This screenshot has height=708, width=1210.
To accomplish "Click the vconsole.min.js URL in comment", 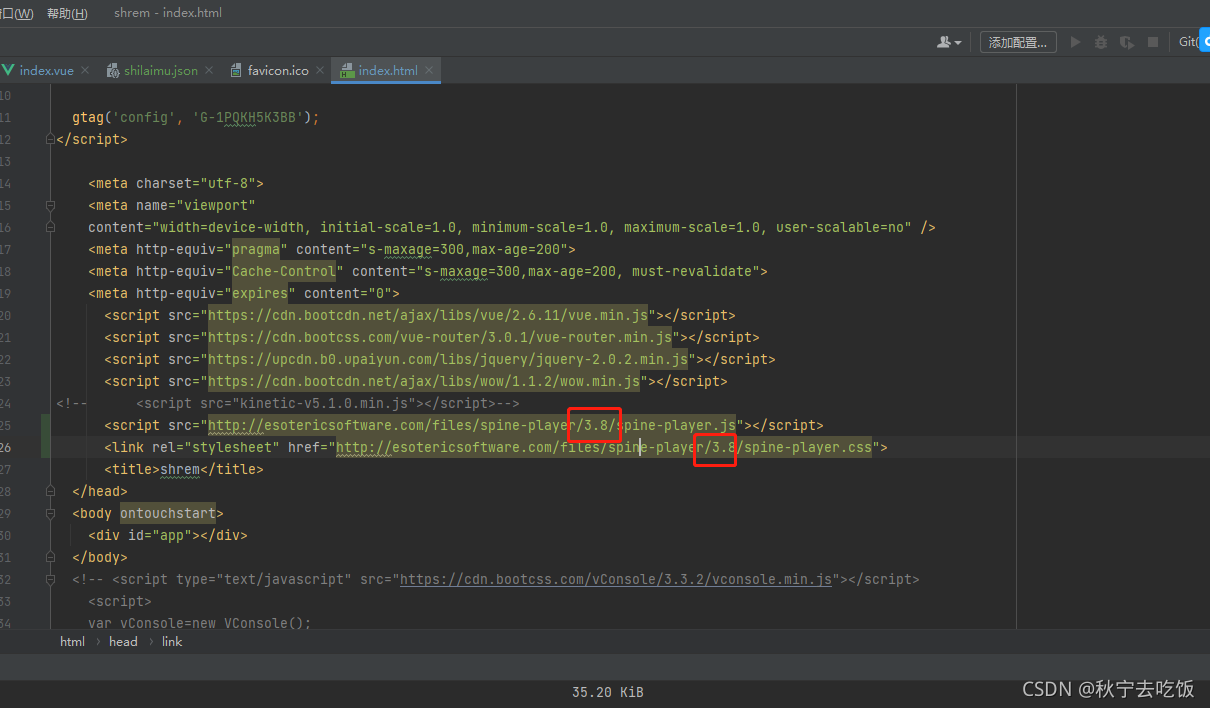I will tap(616, 579).
